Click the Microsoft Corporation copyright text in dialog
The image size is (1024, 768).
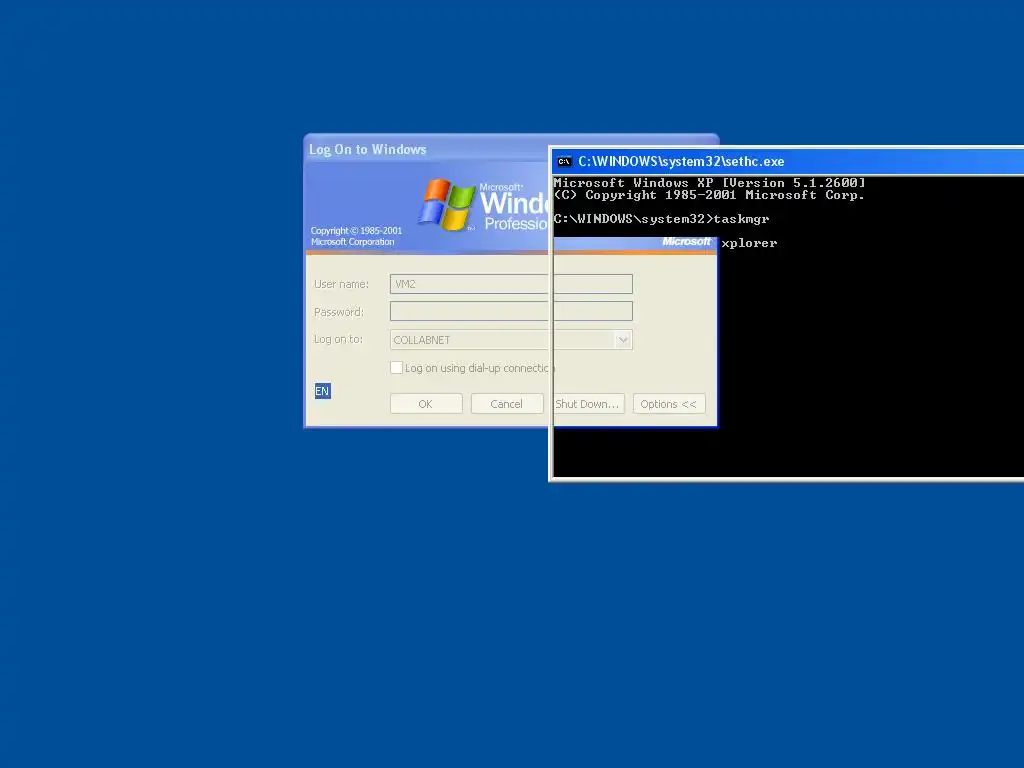pyautogui.click(x=356, y=236)
